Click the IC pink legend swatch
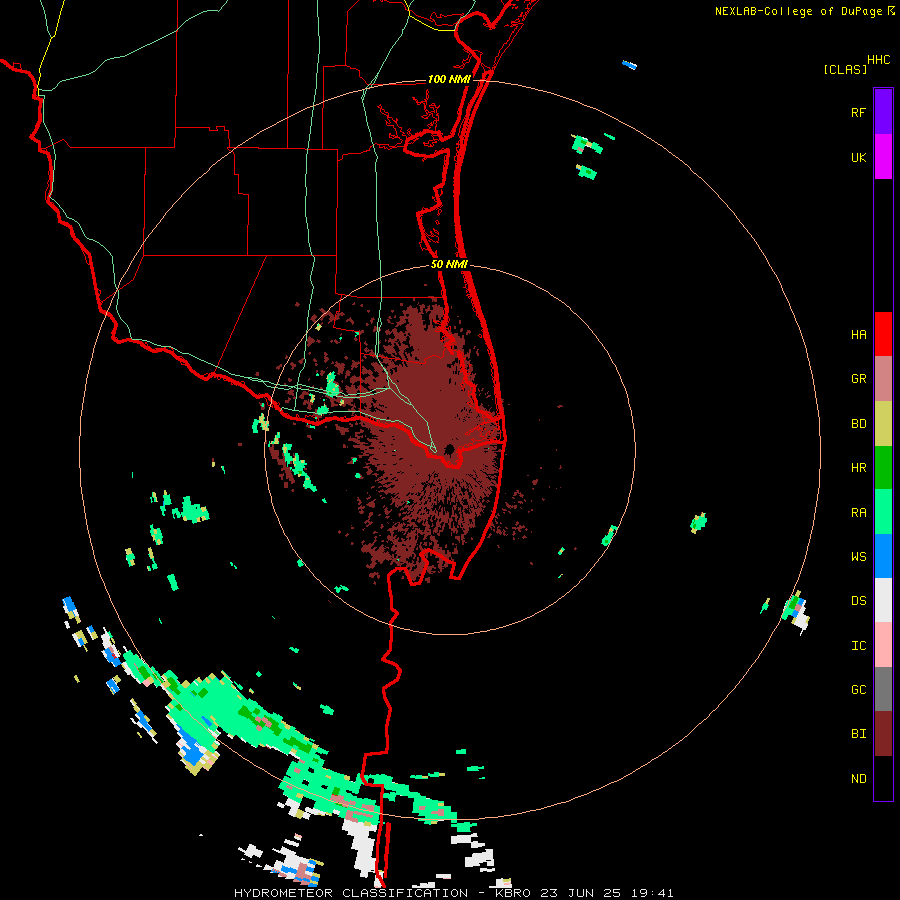Image resolution: width=900 pixels, height=900 pixels. (883, 645)
